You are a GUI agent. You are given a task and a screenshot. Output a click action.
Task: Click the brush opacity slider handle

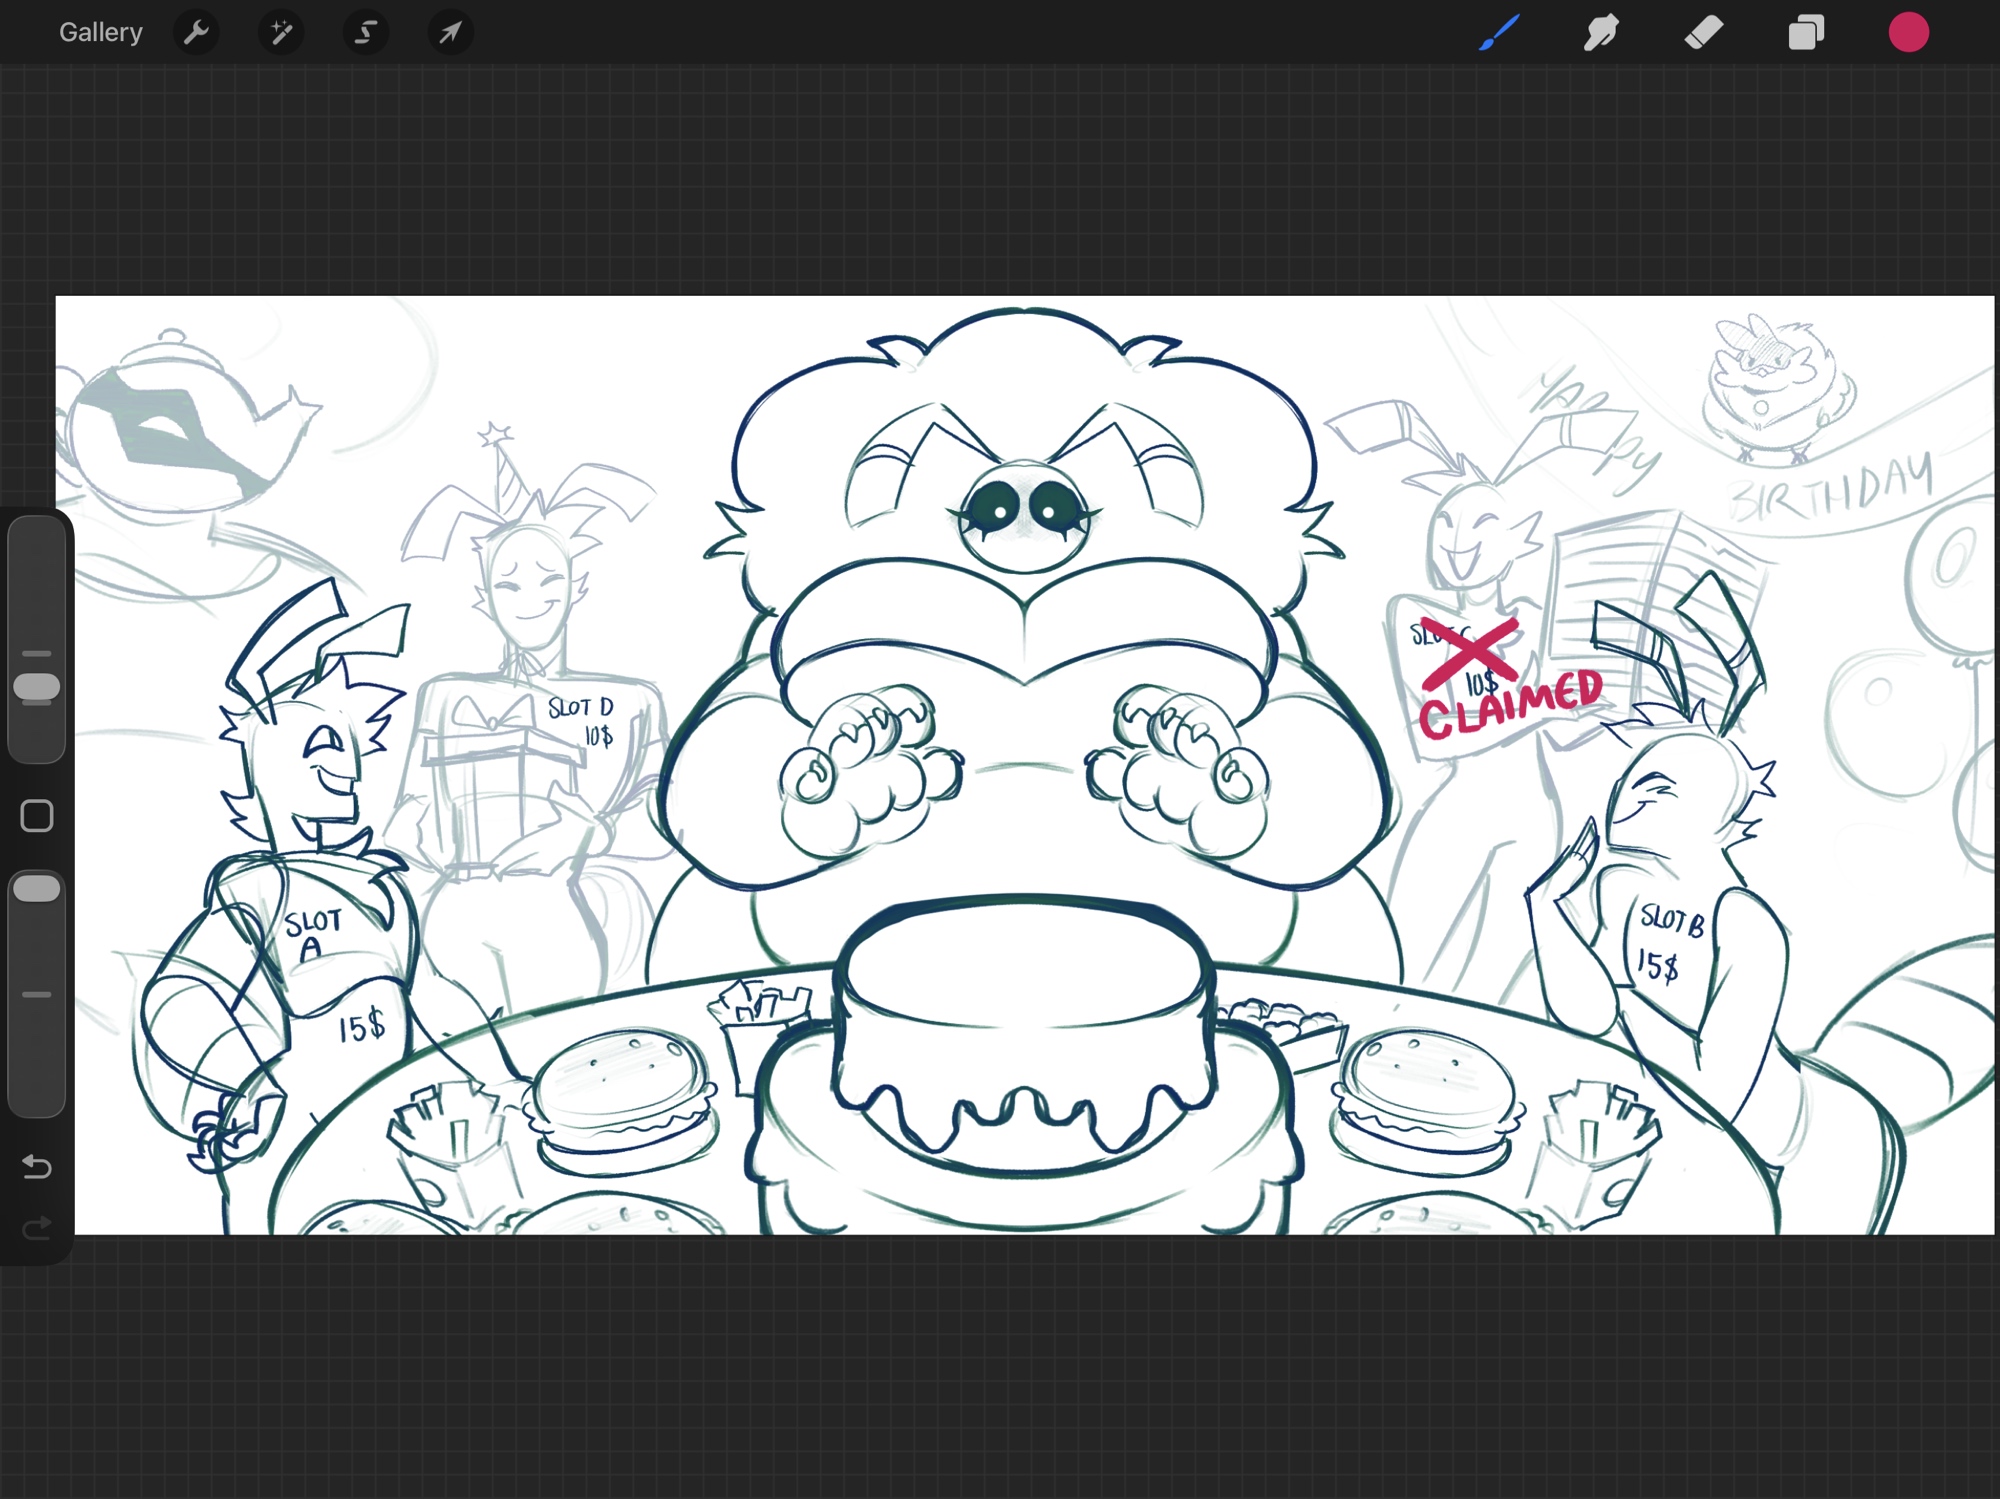[37, 889]
